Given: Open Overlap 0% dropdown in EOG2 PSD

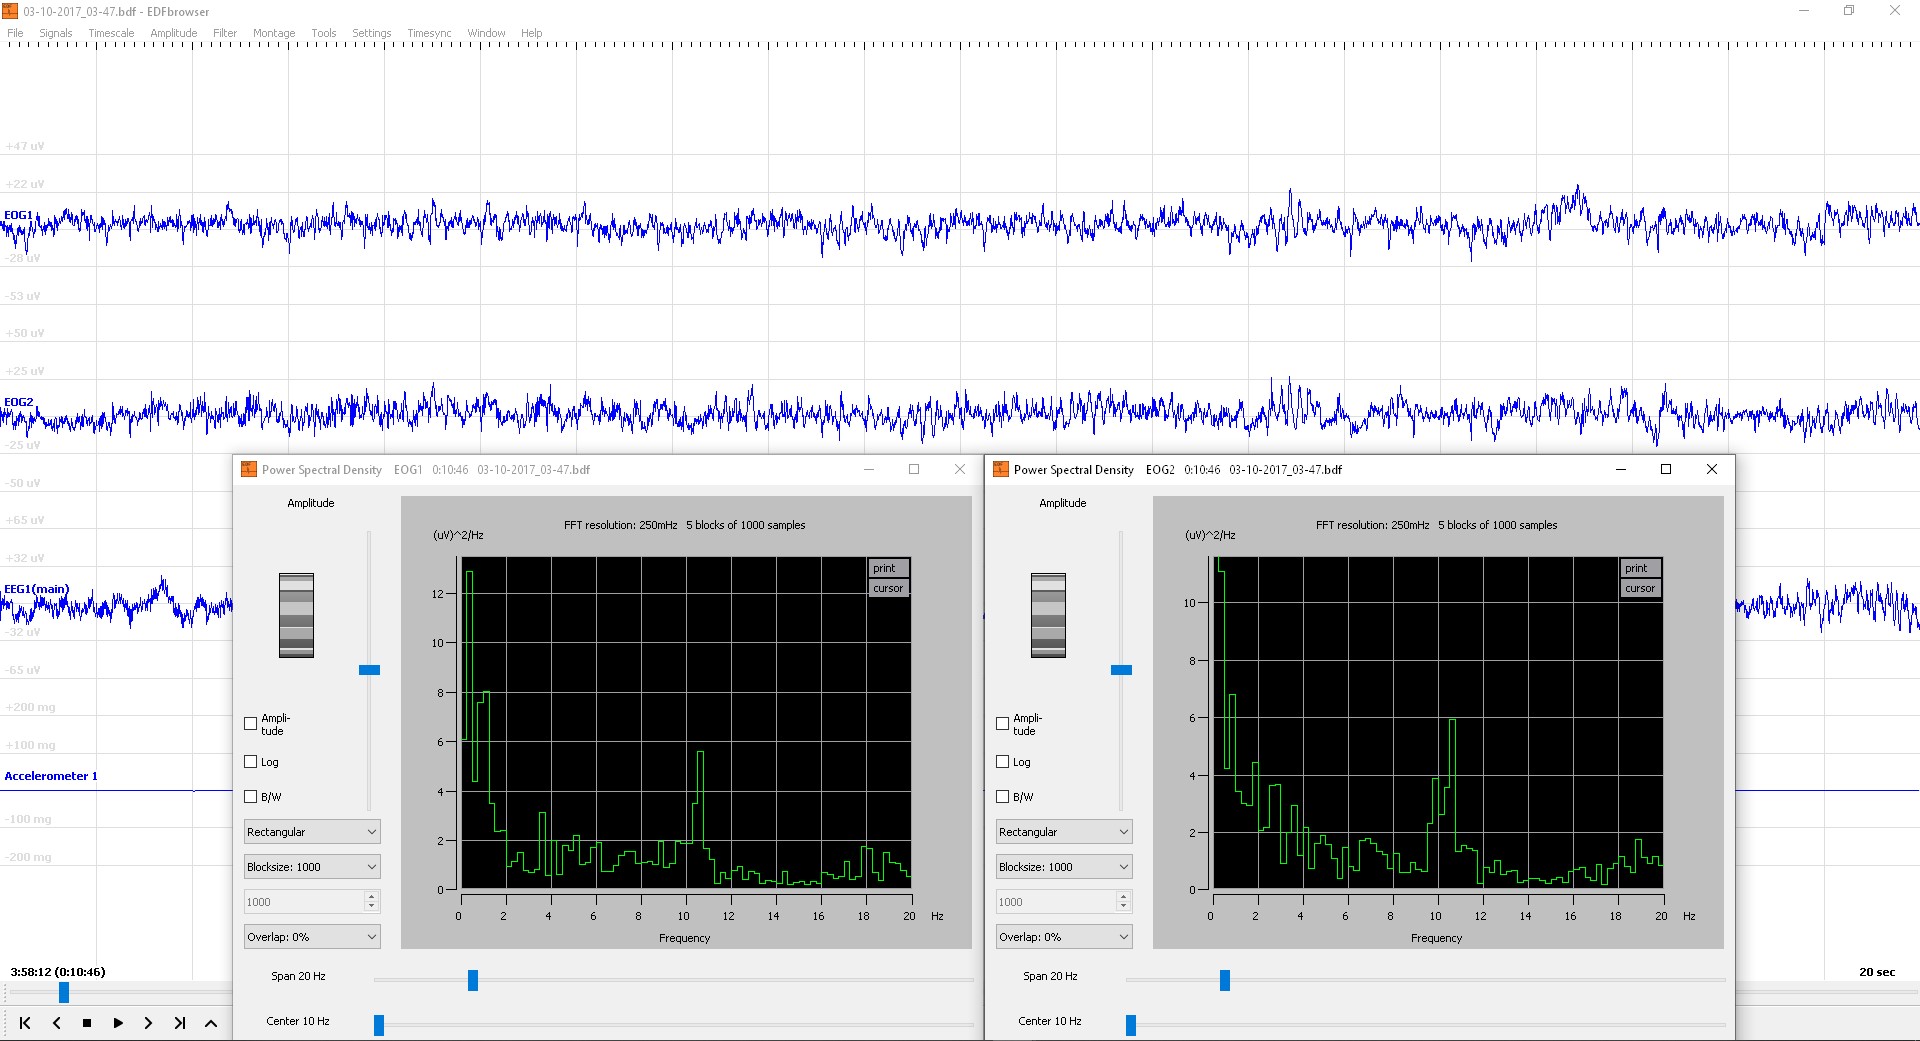Looking at the screenshot, I should tap(1064, 937).
